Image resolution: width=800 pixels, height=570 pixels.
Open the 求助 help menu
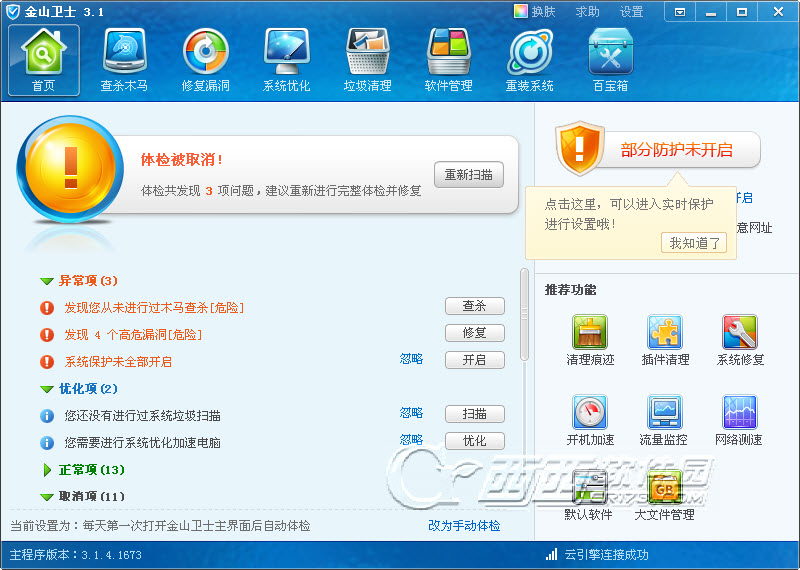coord(587,12)
